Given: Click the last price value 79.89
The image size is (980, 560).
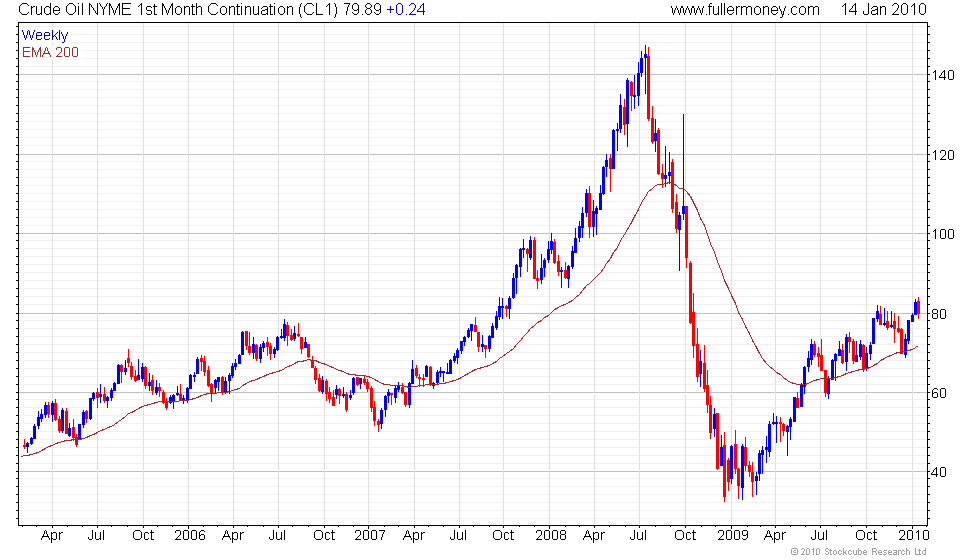Looking at the screenshot, I should (362, 10).
